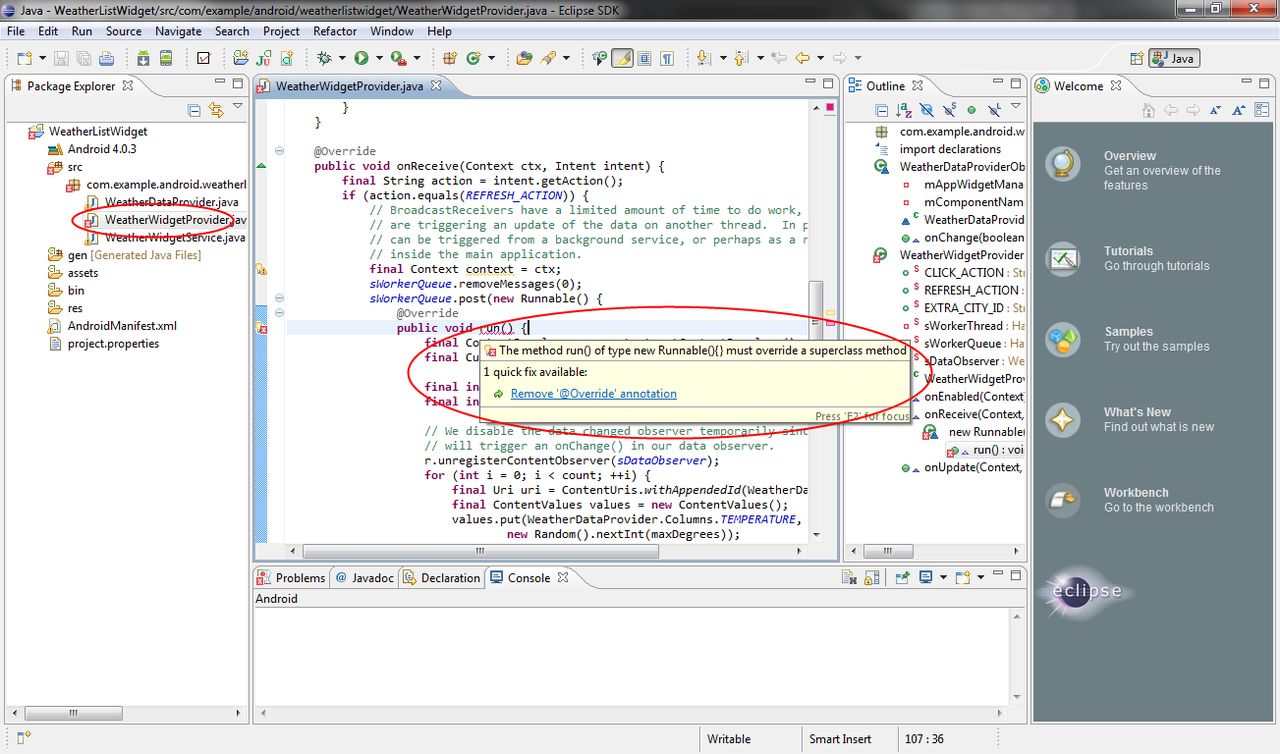
Task: Click What's New link in Welcome
Action: (x=1137, y=412)
